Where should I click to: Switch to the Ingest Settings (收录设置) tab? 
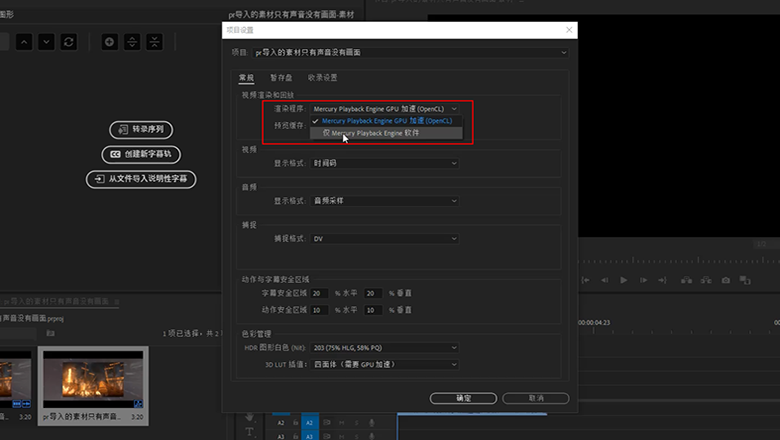pos(322,78)
